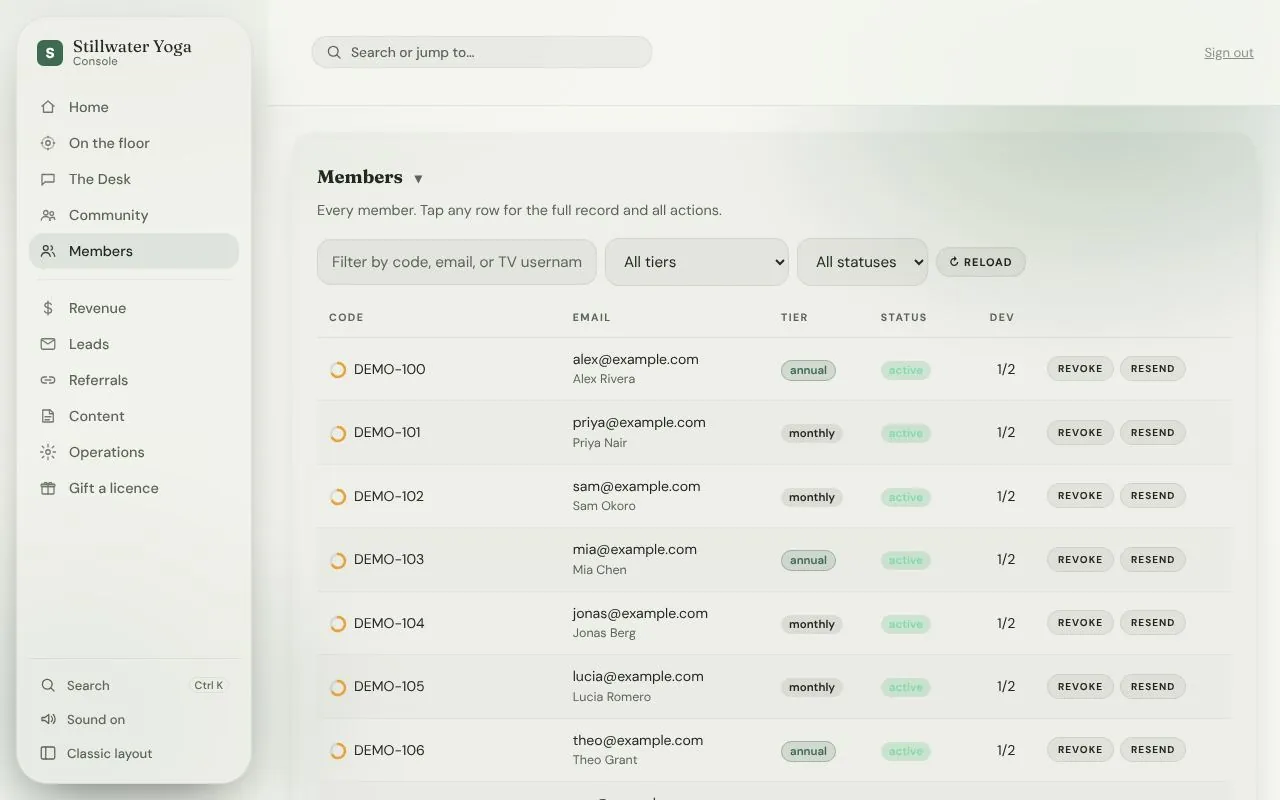
Task: Click the magnifier icon in the sidebar Search row
Action: click(x=48, y=686)
